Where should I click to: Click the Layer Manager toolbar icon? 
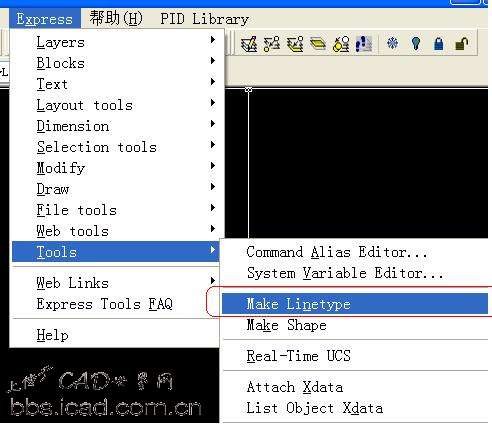pos(249,44)
